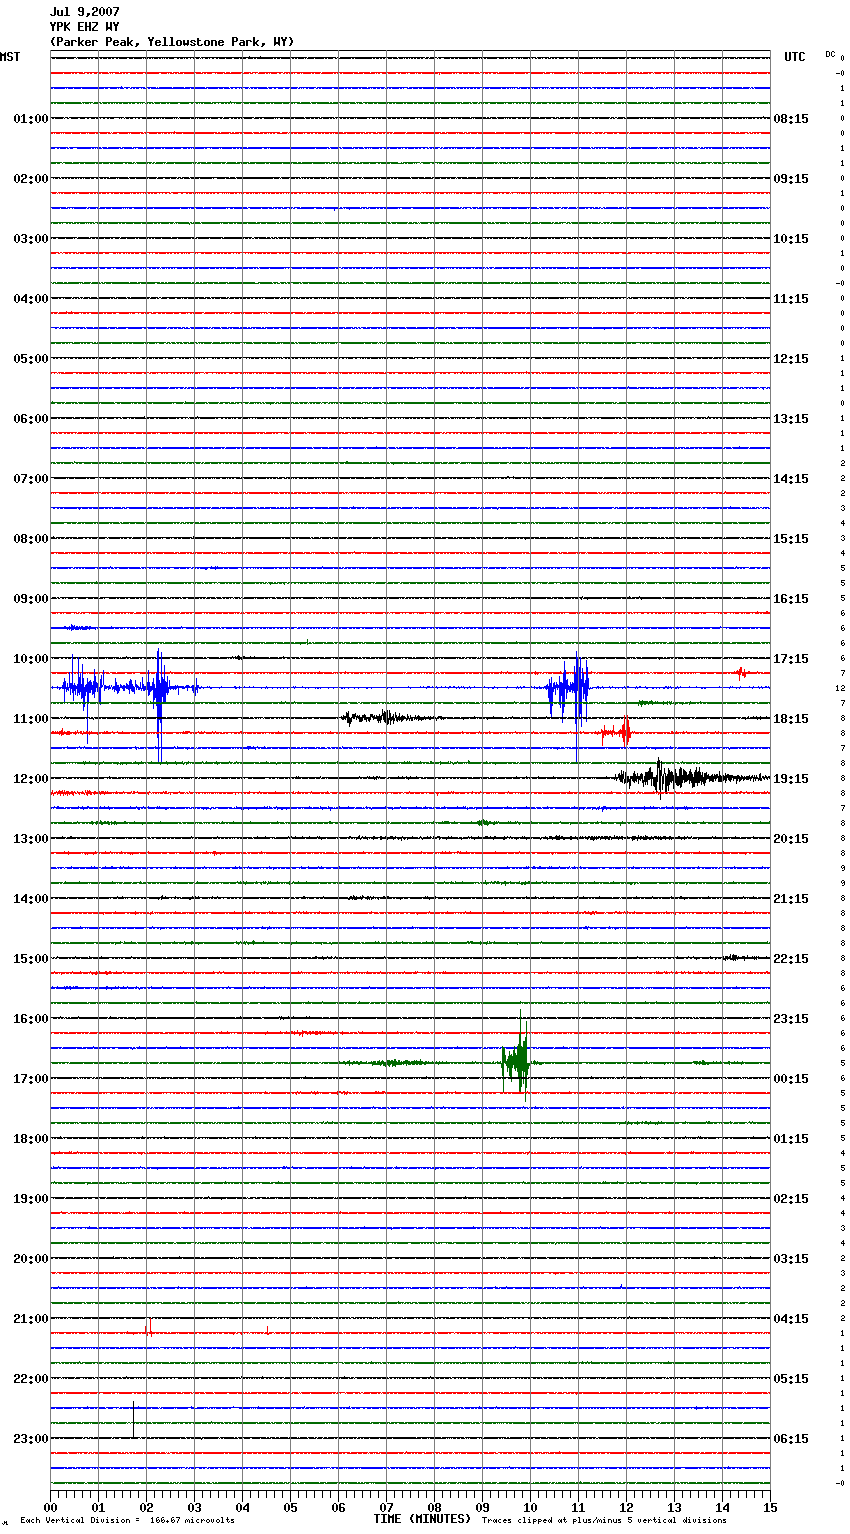Select the 23:00 MST time label
850x1534 pixels.
coord(30,1439)
